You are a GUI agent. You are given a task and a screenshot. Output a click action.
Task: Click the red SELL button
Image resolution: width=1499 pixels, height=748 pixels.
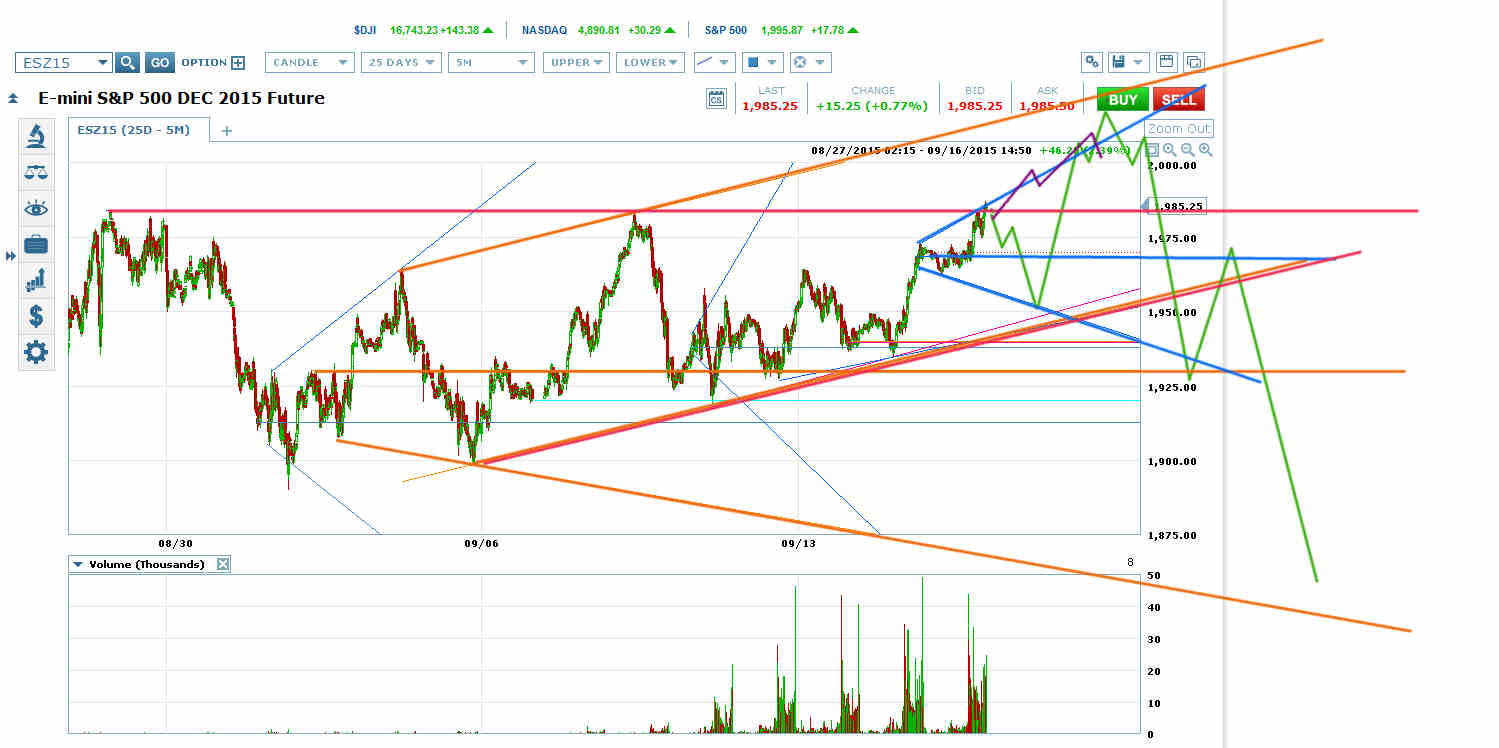1178,100
